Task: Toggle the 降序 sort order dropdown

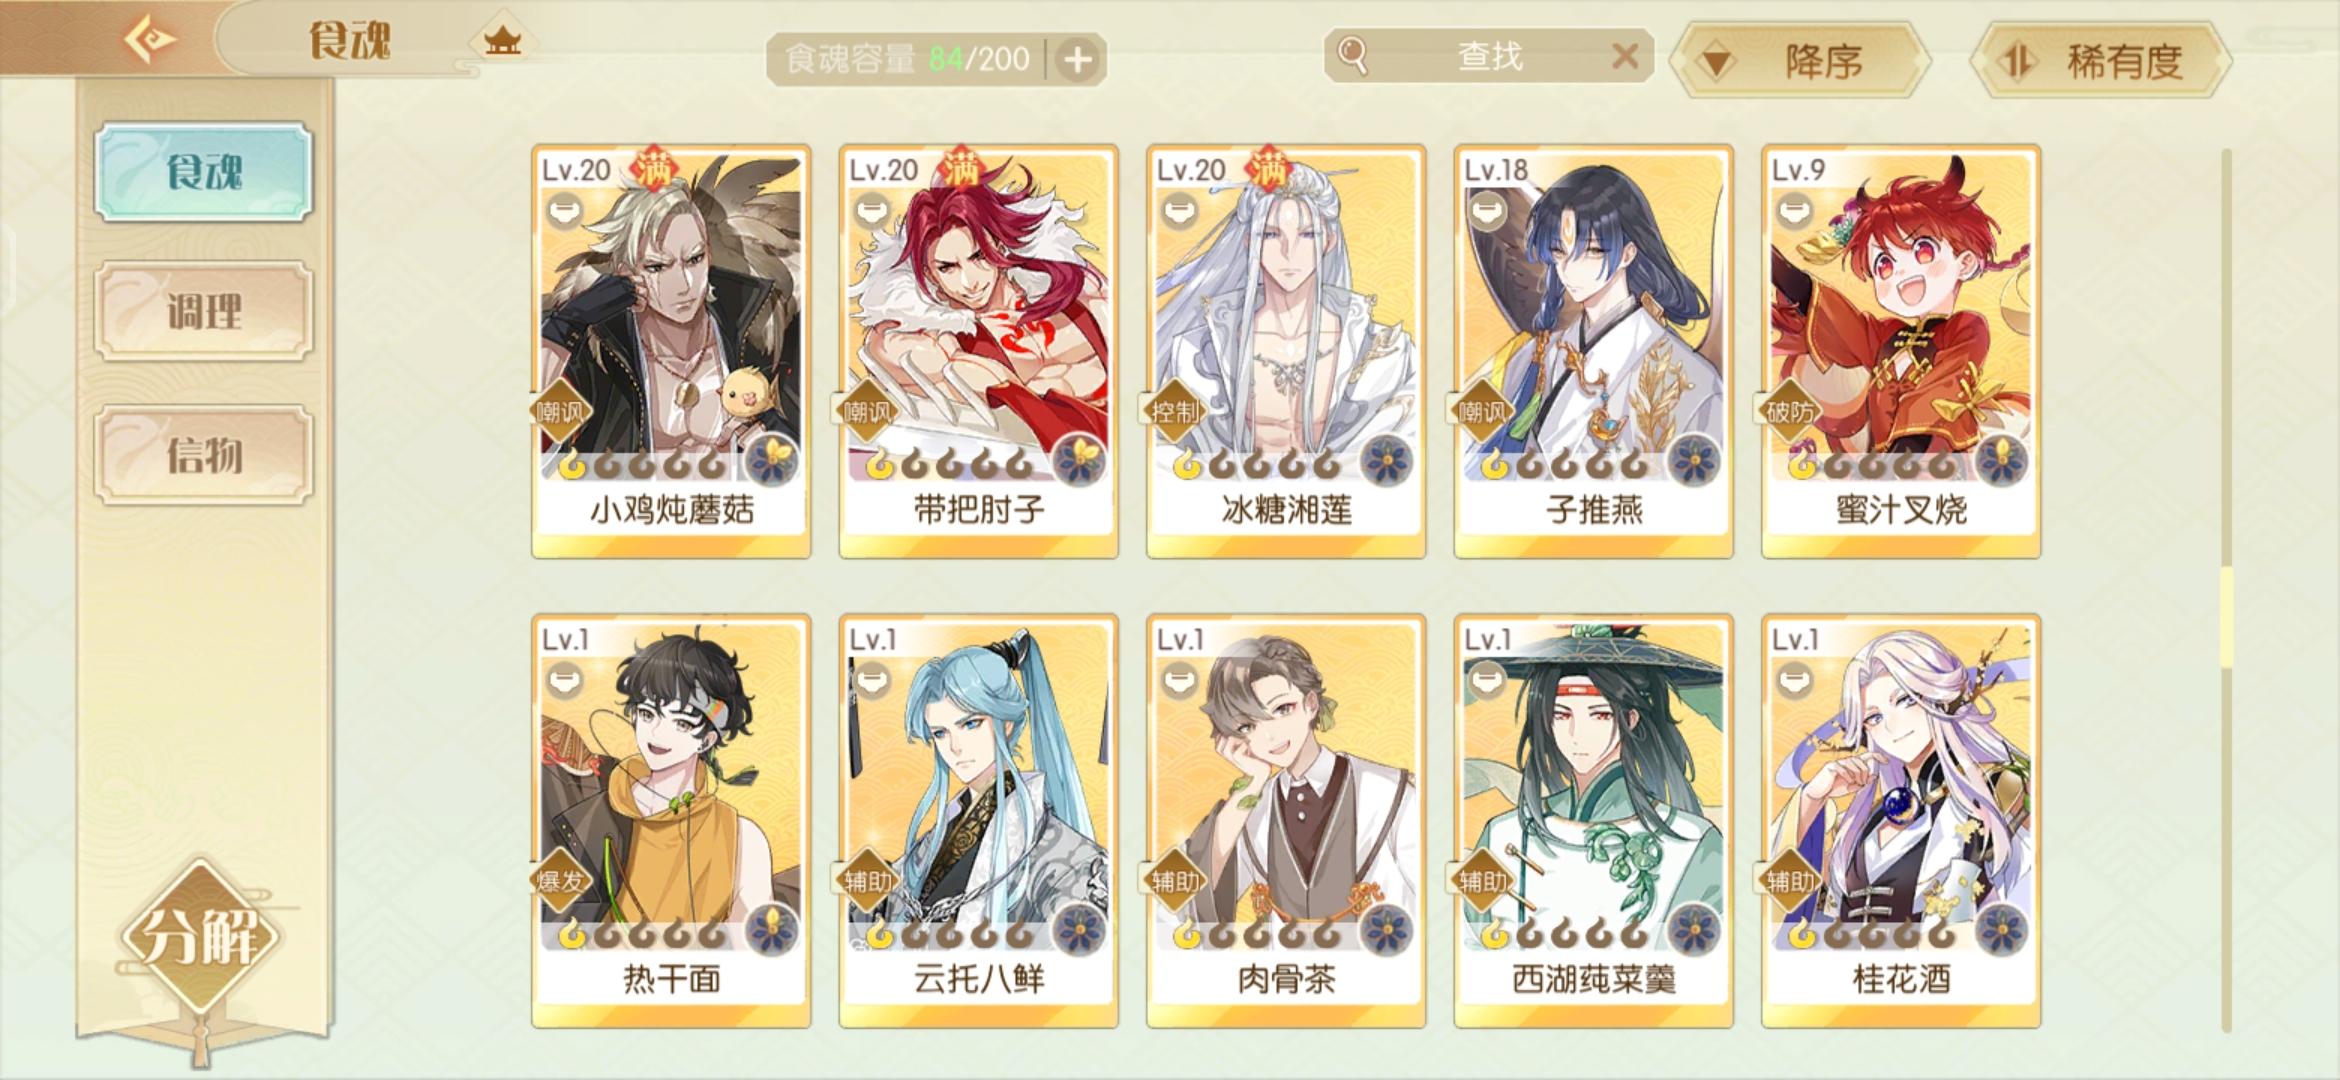Action: pyautogui.click(x=1799, y=62)
